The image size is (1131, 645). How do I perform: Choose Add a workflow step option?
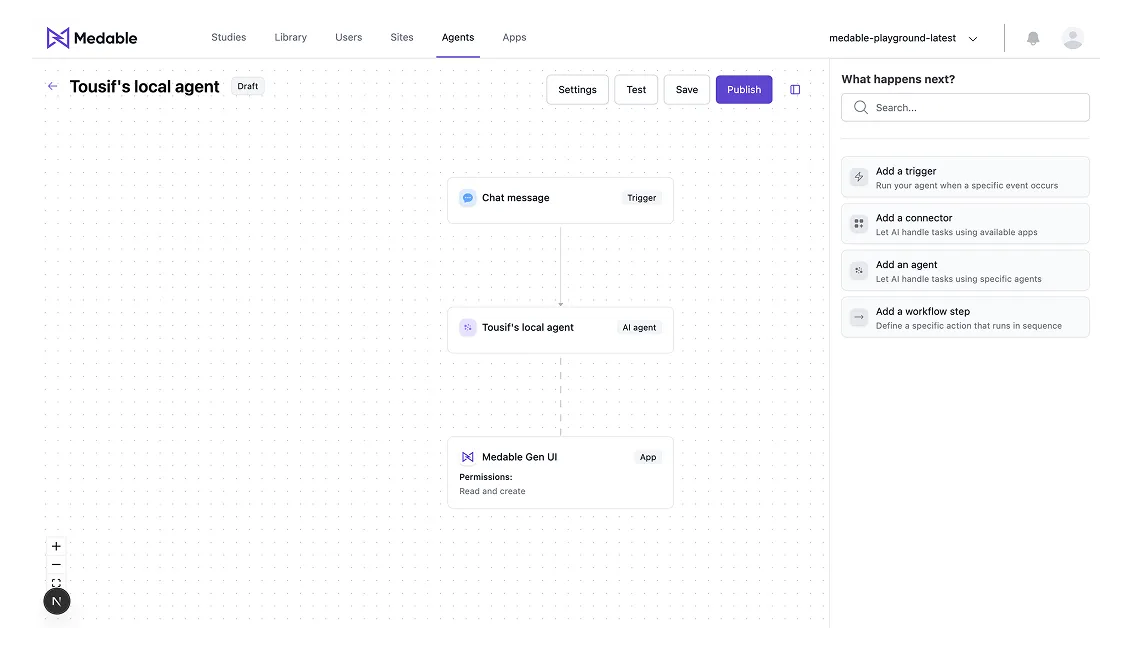(965, 317)
